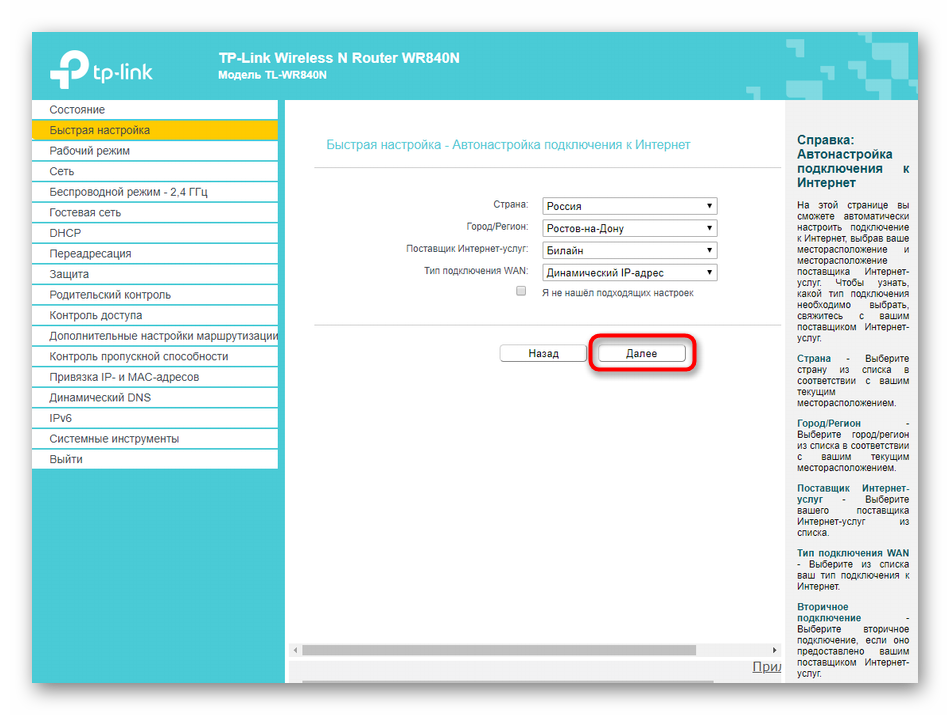Click the Назад button
Screen dimensions: 950x715
(x=543, y=353)
